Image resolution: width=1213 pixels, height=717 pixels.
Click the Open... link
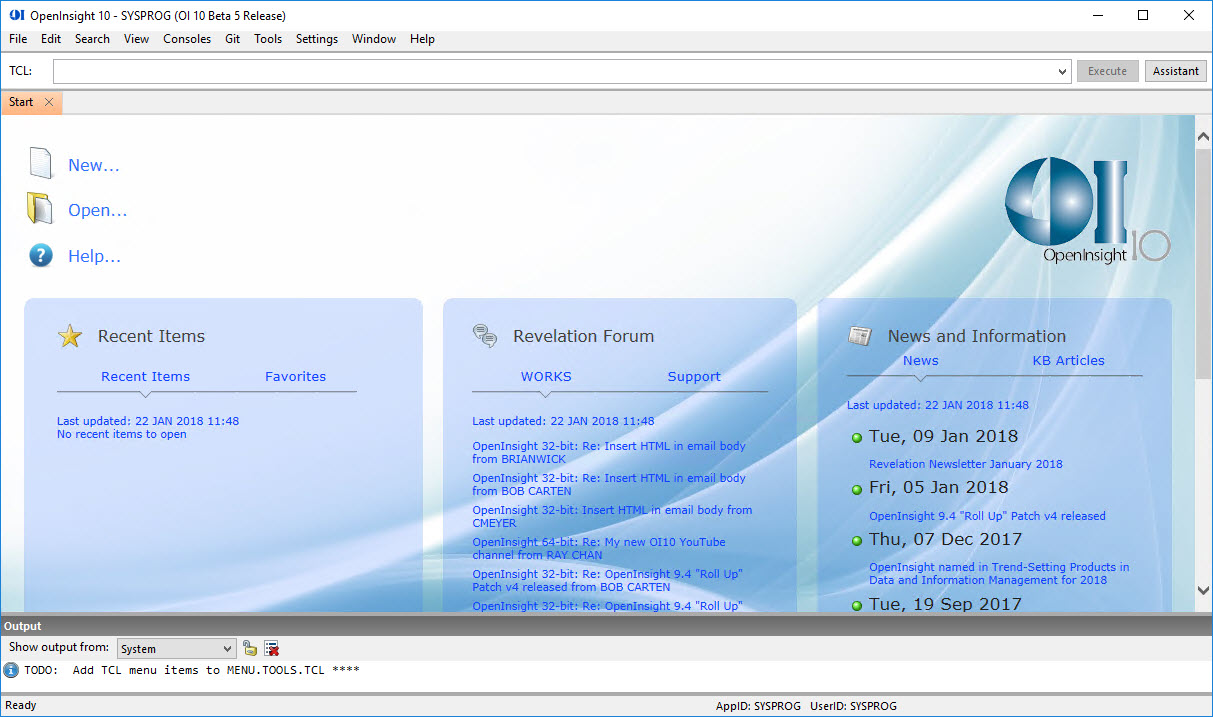coord(98,211)
